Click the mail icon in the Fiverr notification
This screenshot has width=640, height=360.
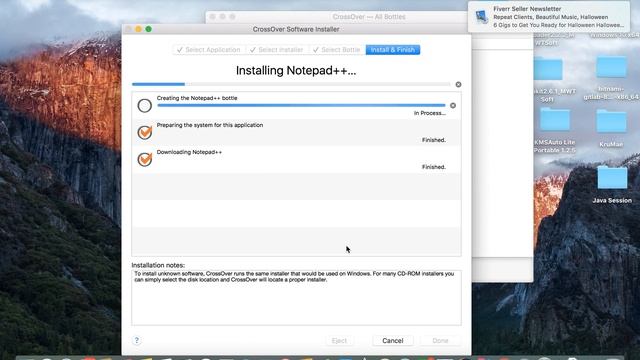(482, 17)
